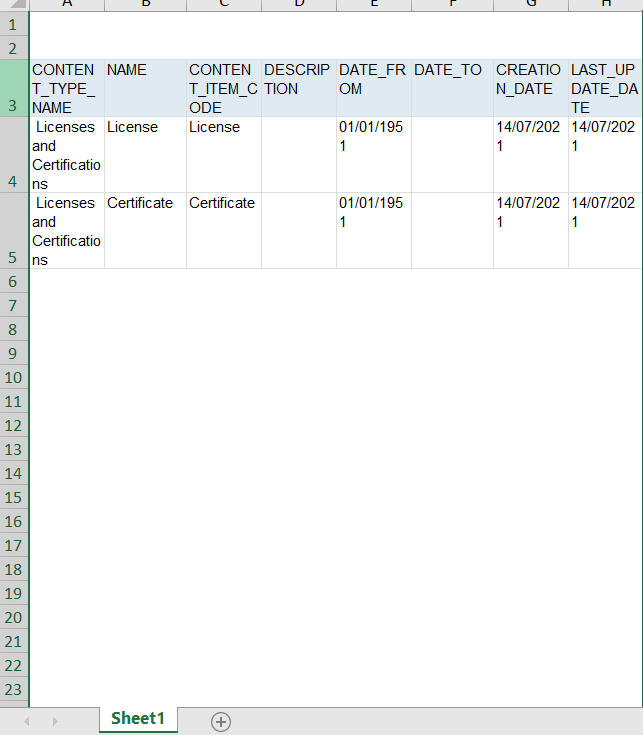This screenshot has height=735, width=643.
Task: Select row 20 header
Action: point(14,617)
